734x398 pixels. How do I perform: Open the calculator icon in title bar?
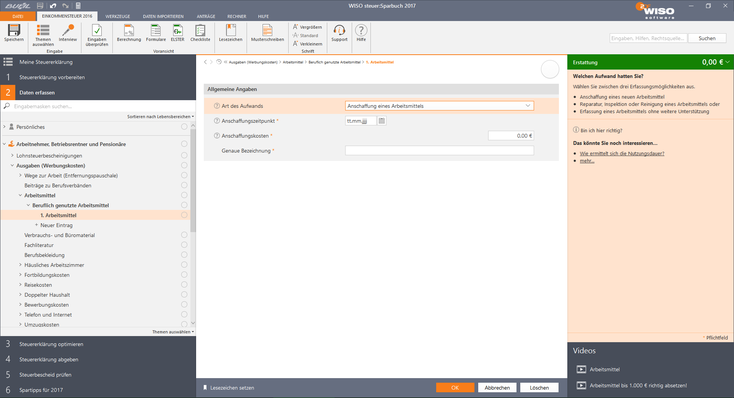pos(78,6)
